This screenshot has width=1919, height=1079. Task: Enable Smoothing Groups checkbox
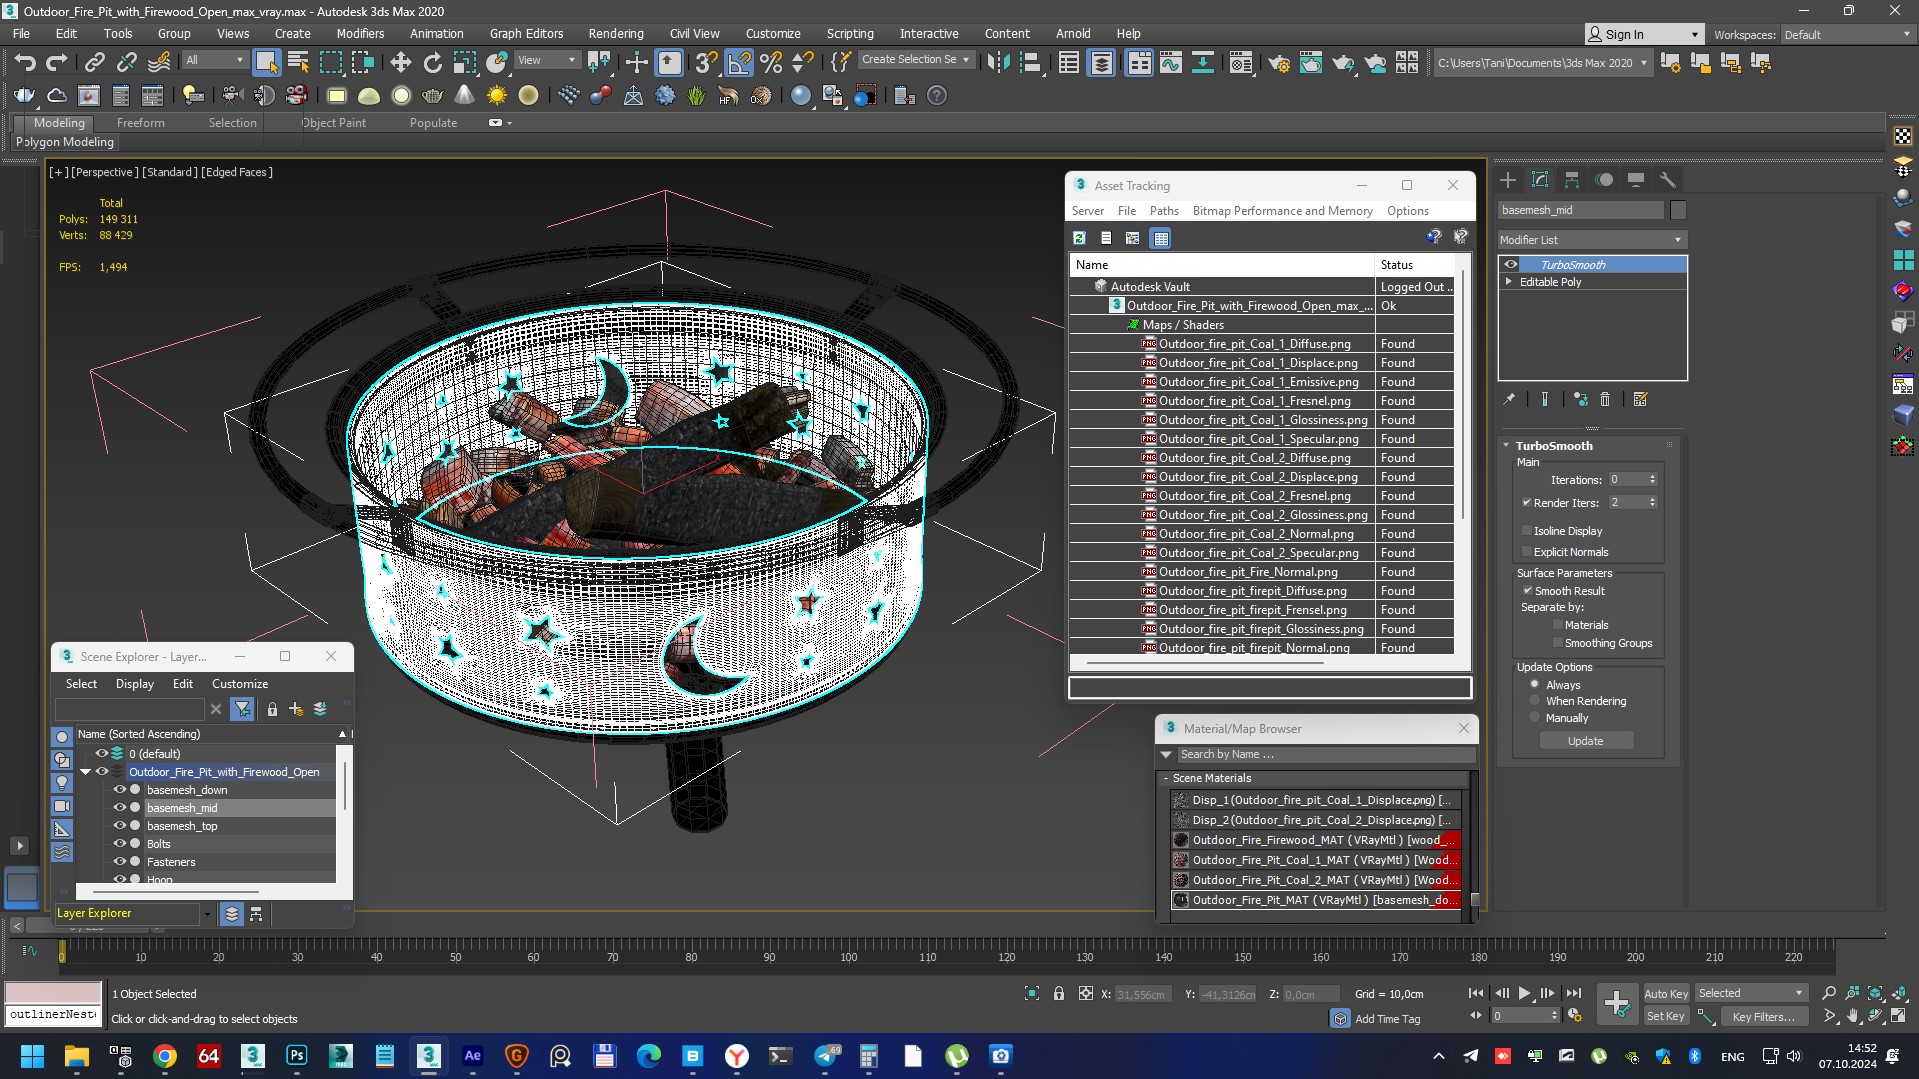tap(1558, 643)
